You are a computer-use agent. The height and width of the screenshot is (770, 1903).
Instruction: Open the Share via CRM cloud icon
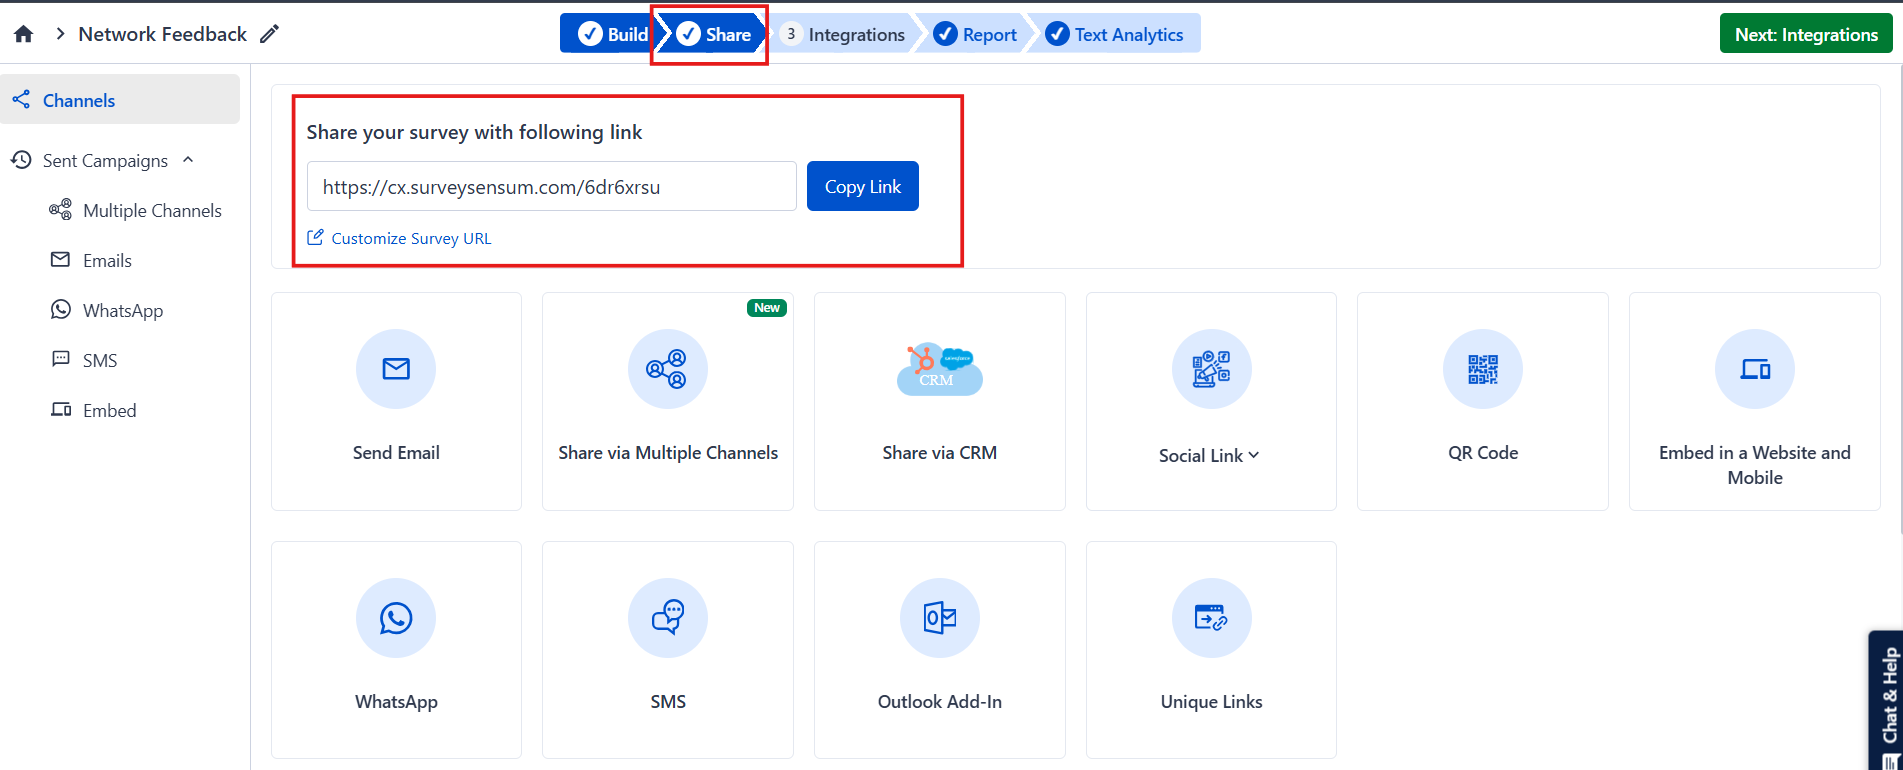939,369
